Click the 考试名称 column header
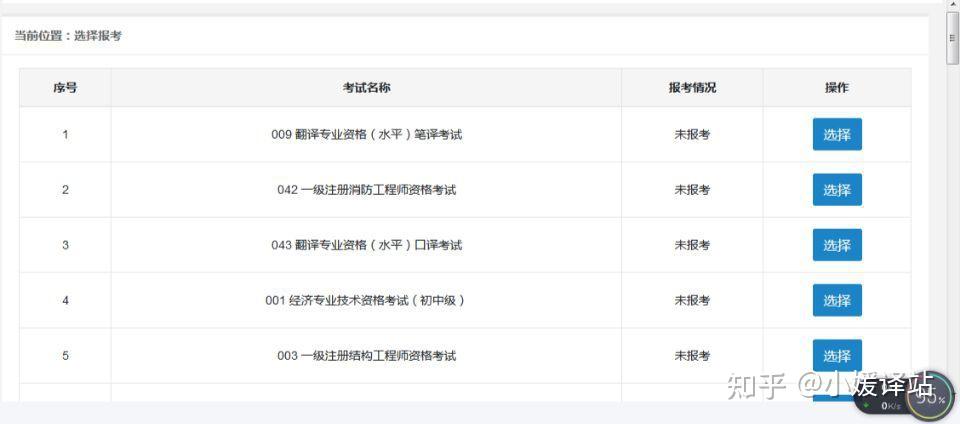Viewport: 960px width, 424px height. coord(366,88)
